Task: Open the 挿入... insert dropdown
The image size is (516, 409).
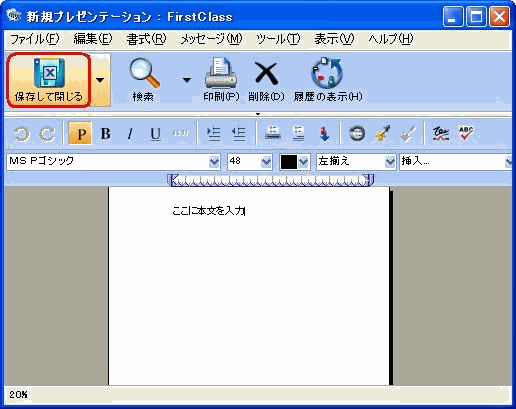Action: pos(456,162)
